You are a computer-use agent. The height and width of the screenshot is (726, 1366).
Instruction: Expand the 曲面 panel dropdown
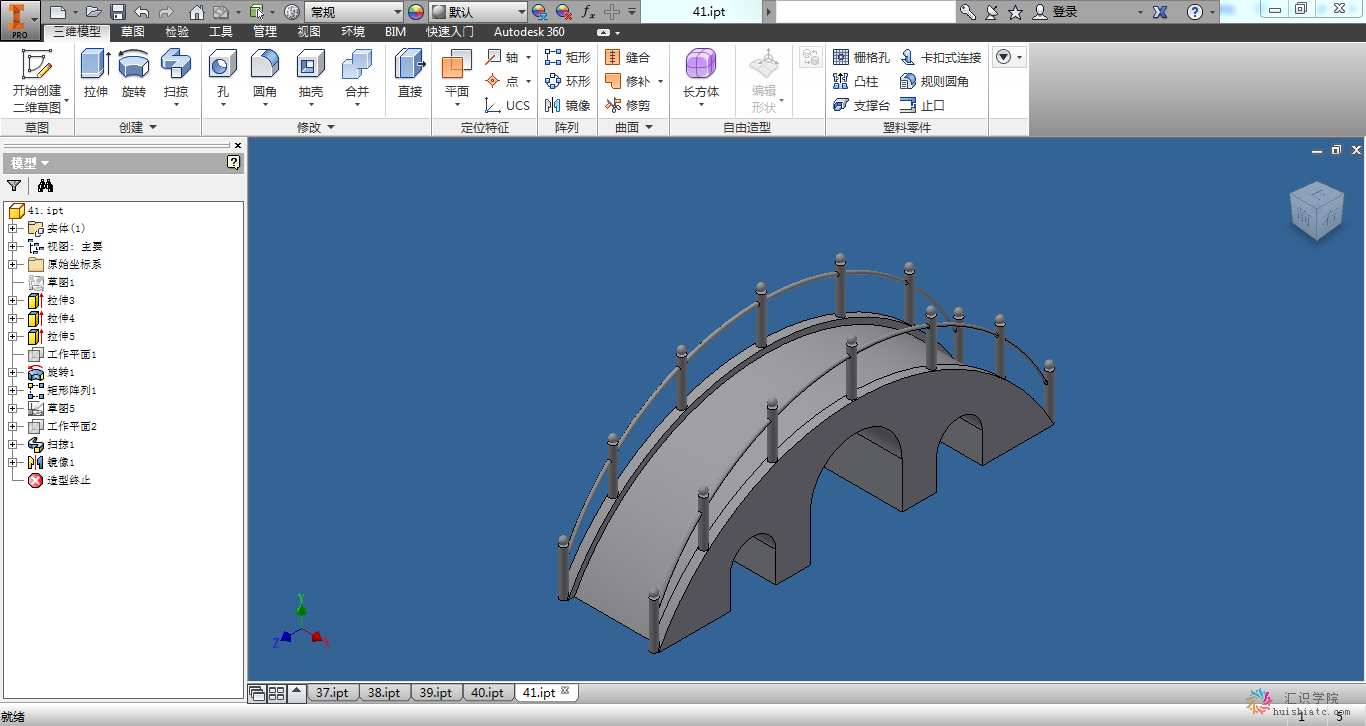pos(634,127)
